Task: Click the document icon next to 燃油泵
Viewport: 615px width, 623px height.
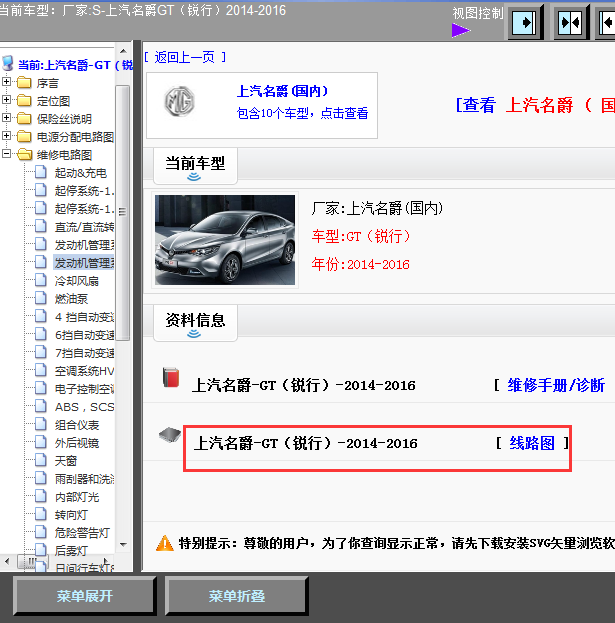Action: [40, 298]
